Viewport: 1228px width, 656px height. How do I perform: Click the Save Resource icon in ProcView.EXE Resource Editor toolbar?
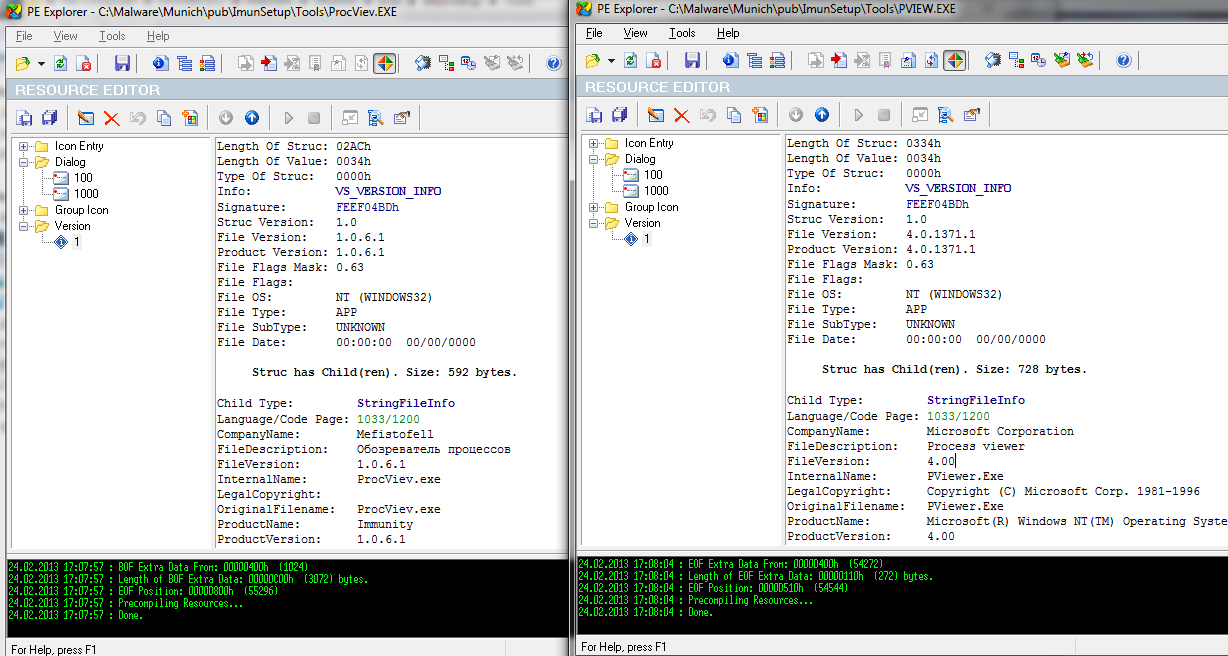tap(23, 118)
